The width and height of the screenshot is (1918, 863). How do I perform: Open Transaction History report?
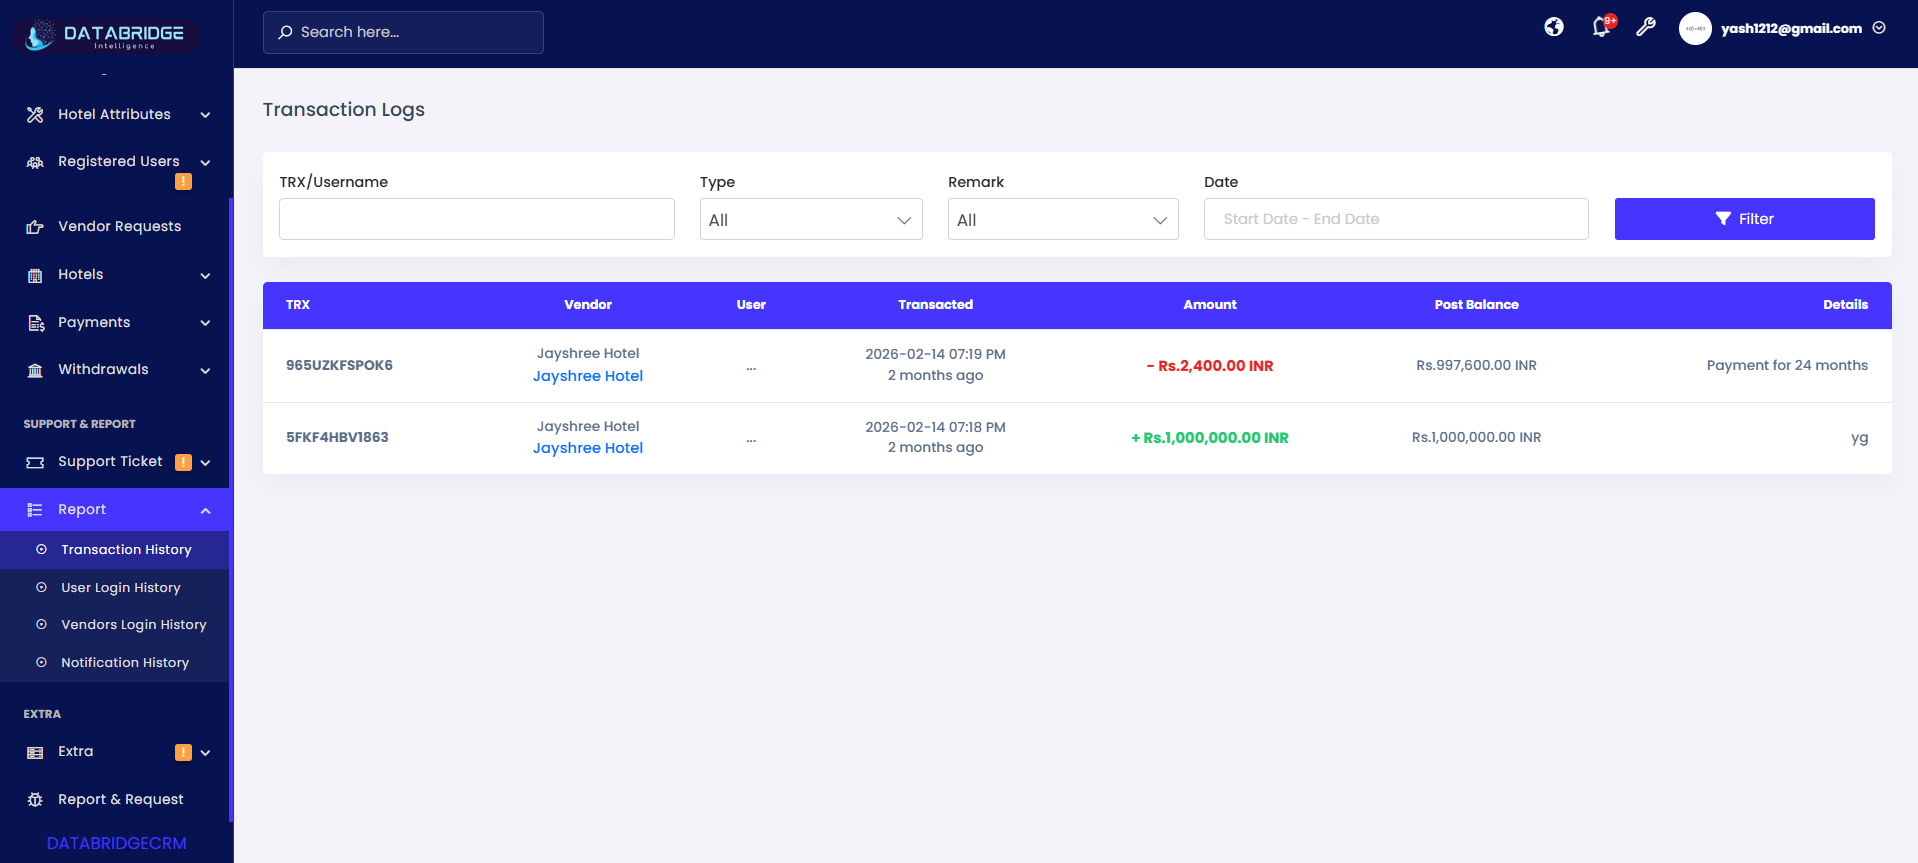pos(126,550)
